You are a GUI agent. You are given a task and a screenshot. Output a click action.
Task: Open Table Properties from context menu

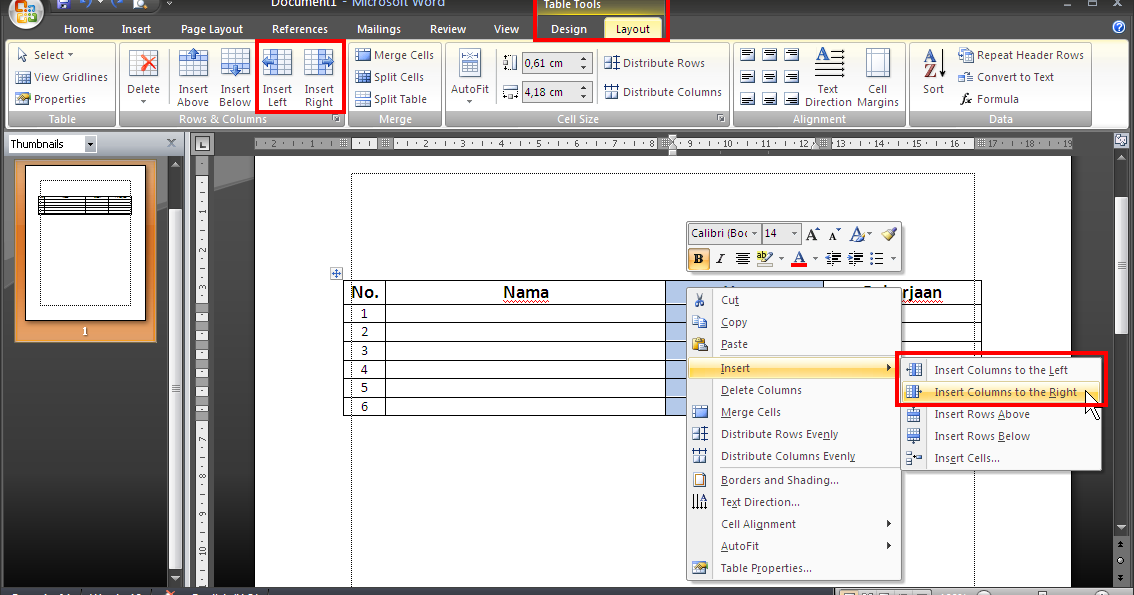coord(794,568)
